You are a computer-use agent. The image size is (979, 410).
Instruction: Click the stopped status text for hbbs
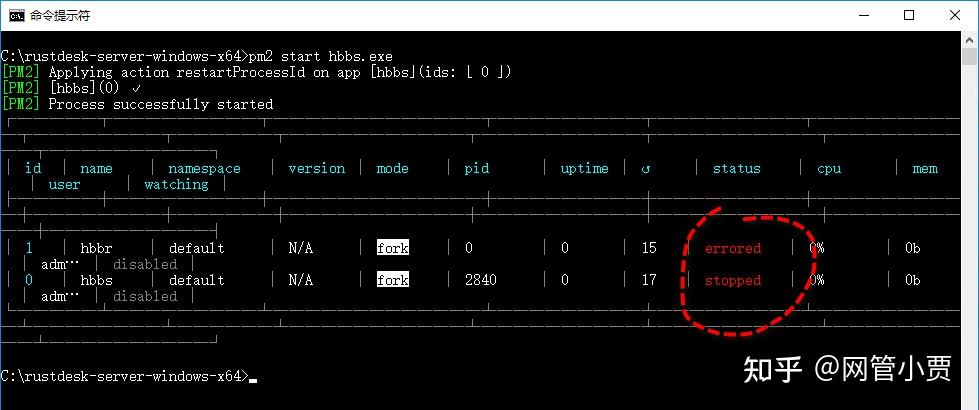coord(733,280)
